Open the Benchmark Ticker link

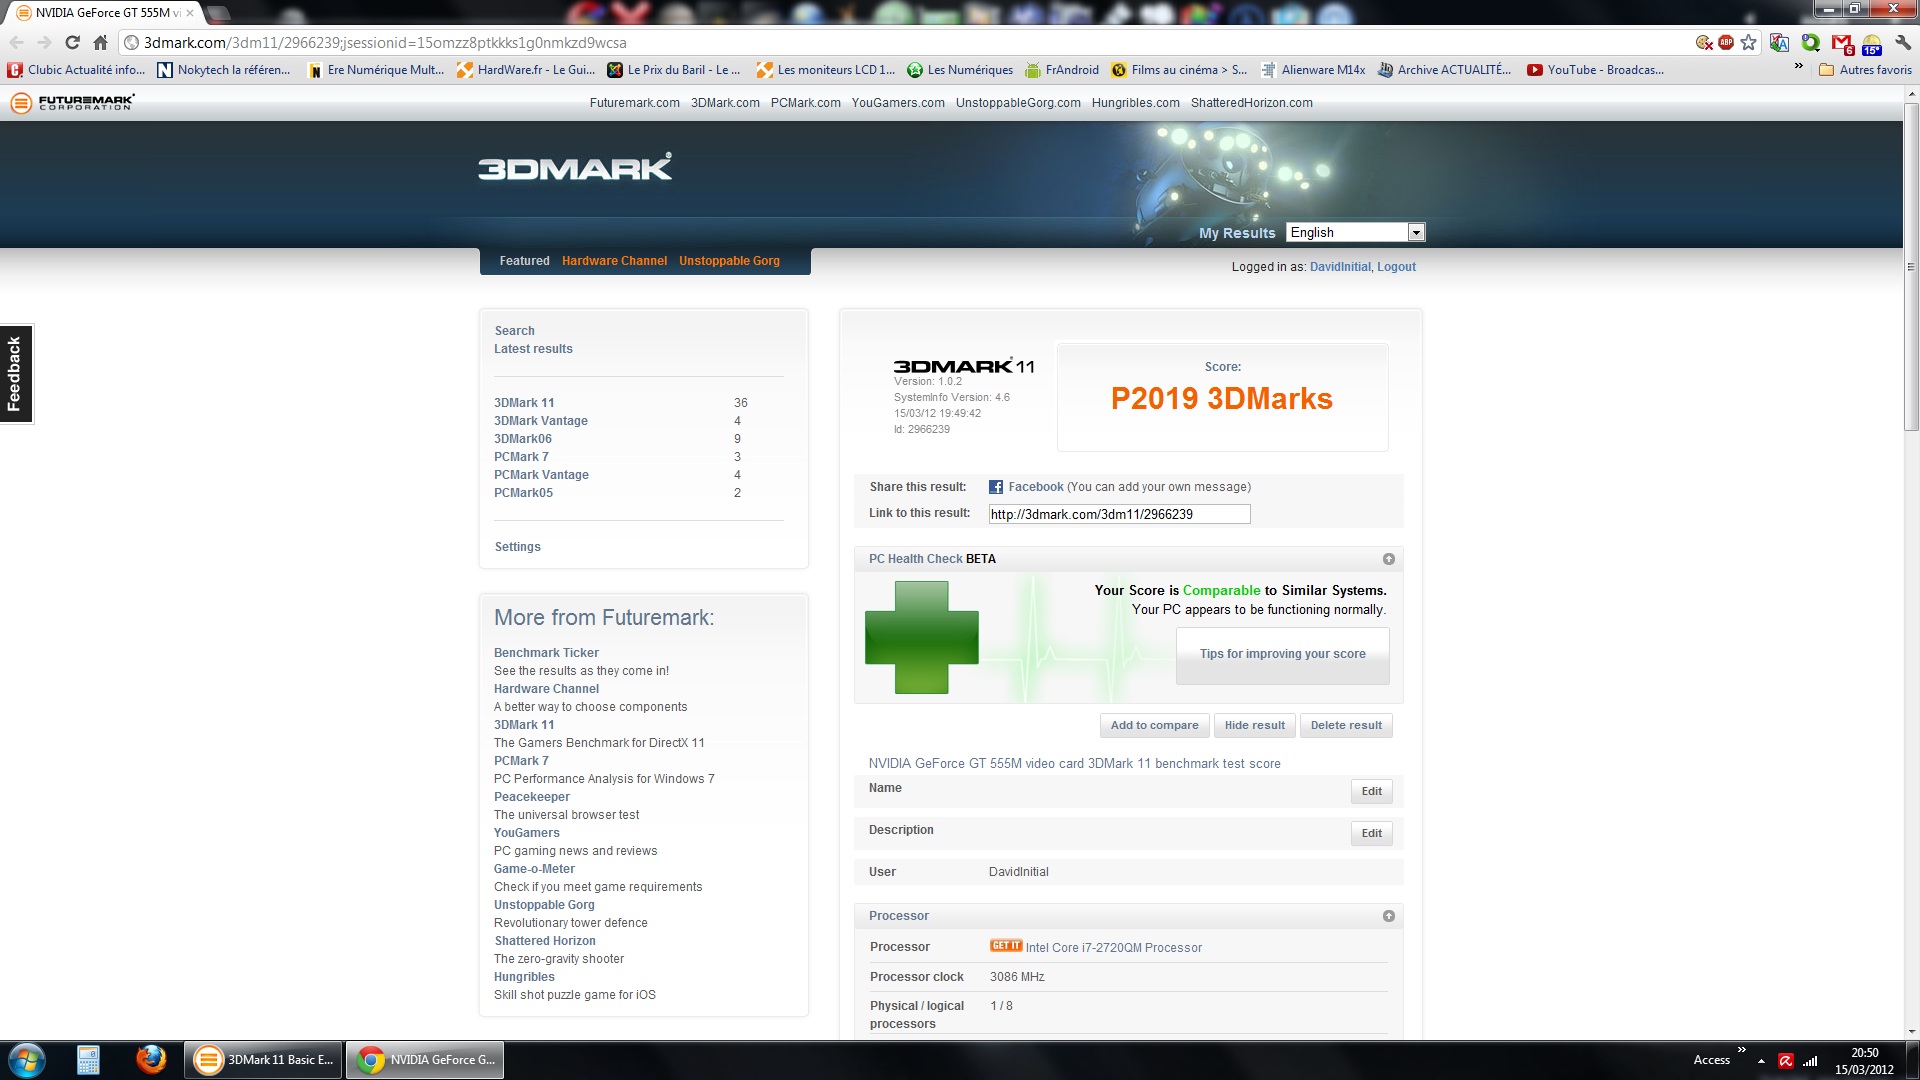click(546, 653)
